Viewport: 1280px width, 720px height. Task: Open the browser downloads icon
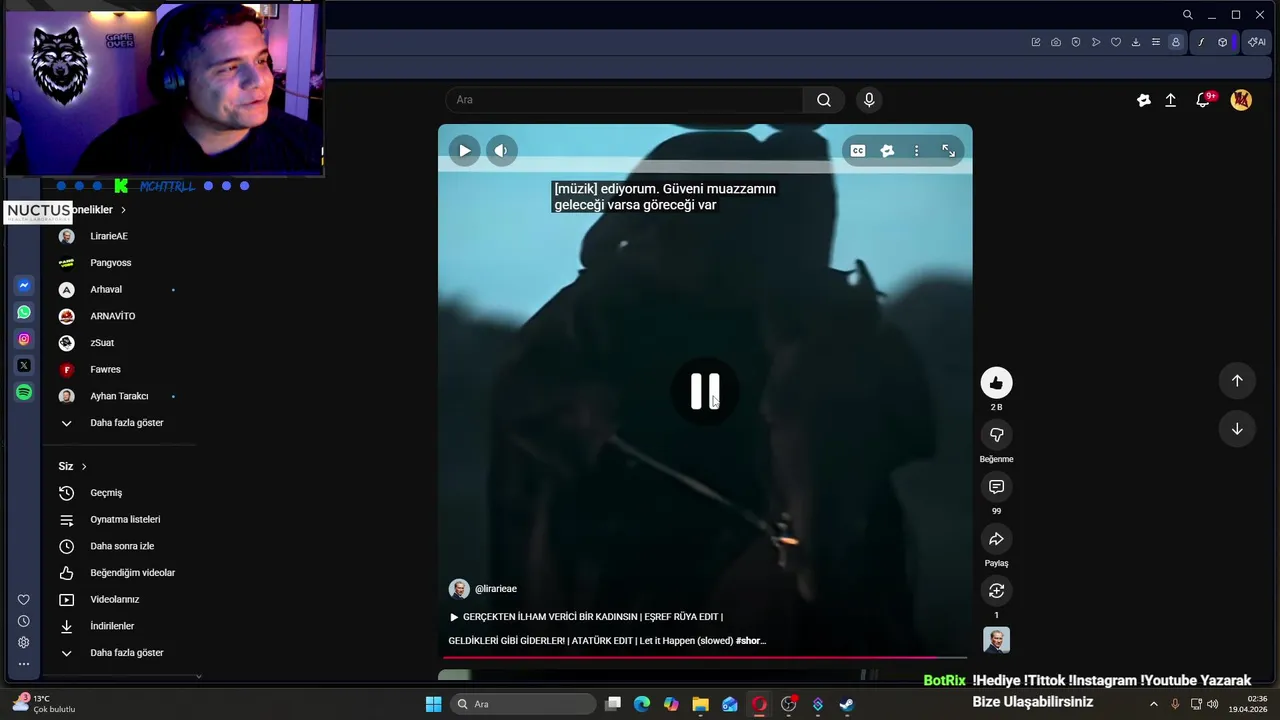tap(1136, 42)
